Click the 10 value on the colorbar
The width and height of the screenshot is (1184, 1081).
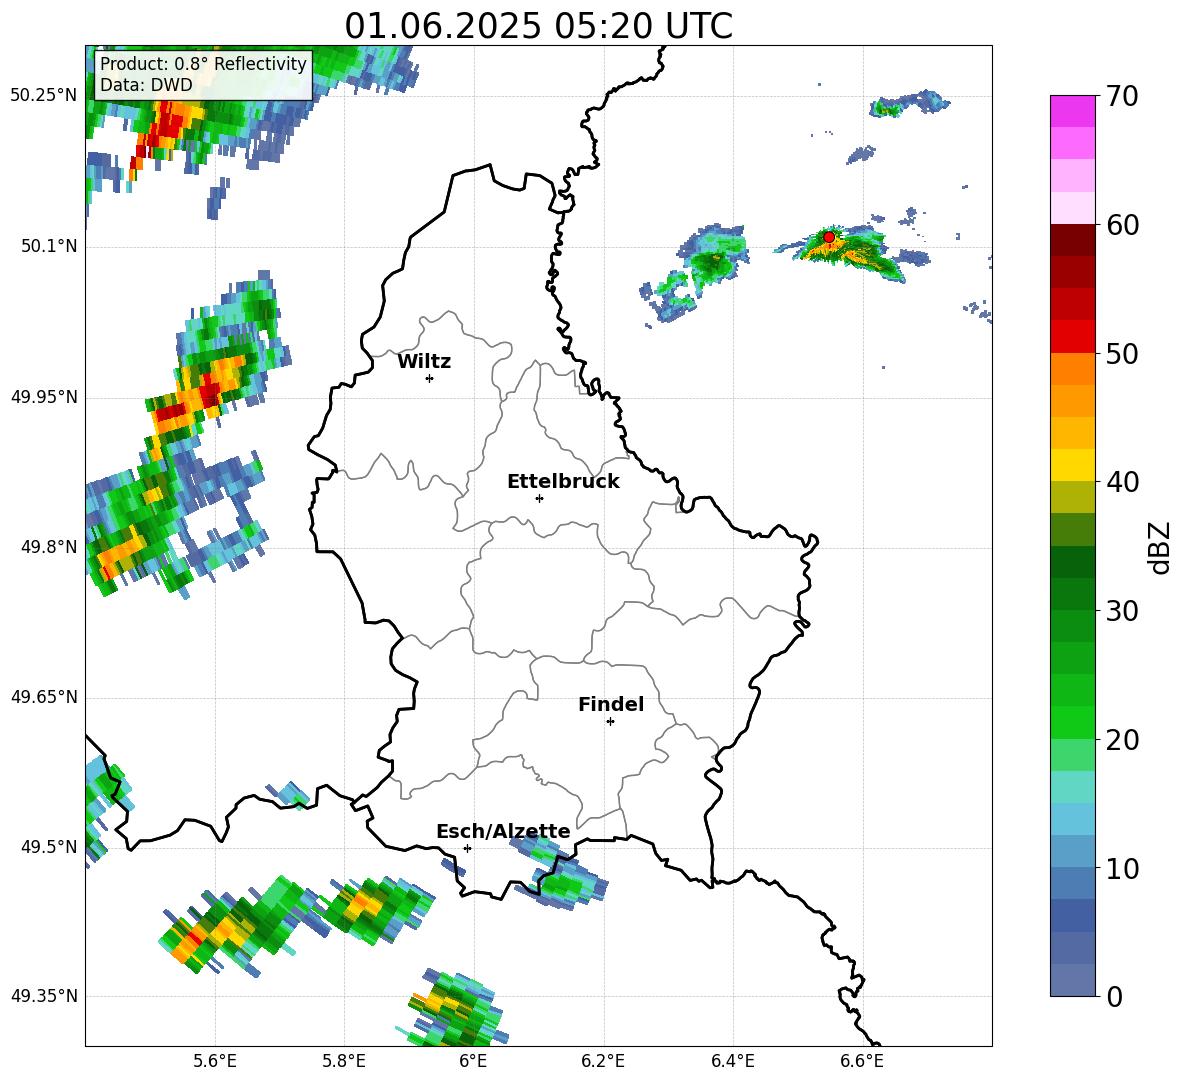pyautogui.click(x=1122, y=868)
